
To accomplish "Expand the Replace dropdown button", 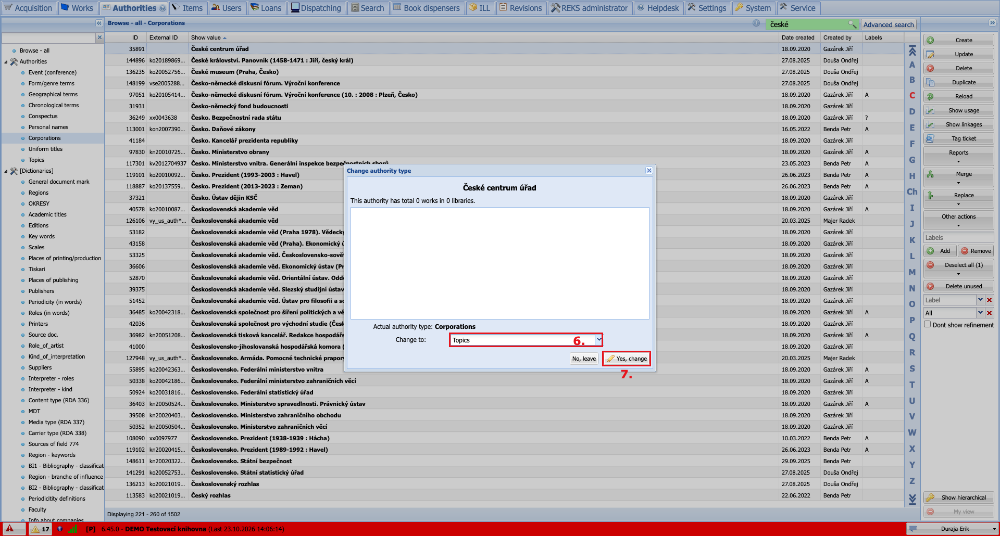I will 959,198.
